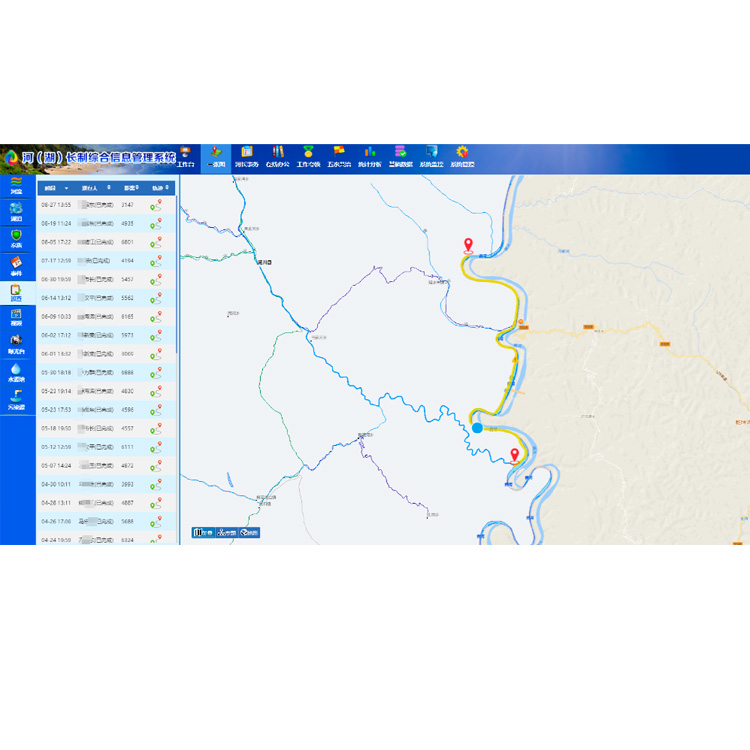Show track for the 04-30 10:11 patrol
This screenshot has height=750, width=750.
pyautogui.click(x=156, y=484)
